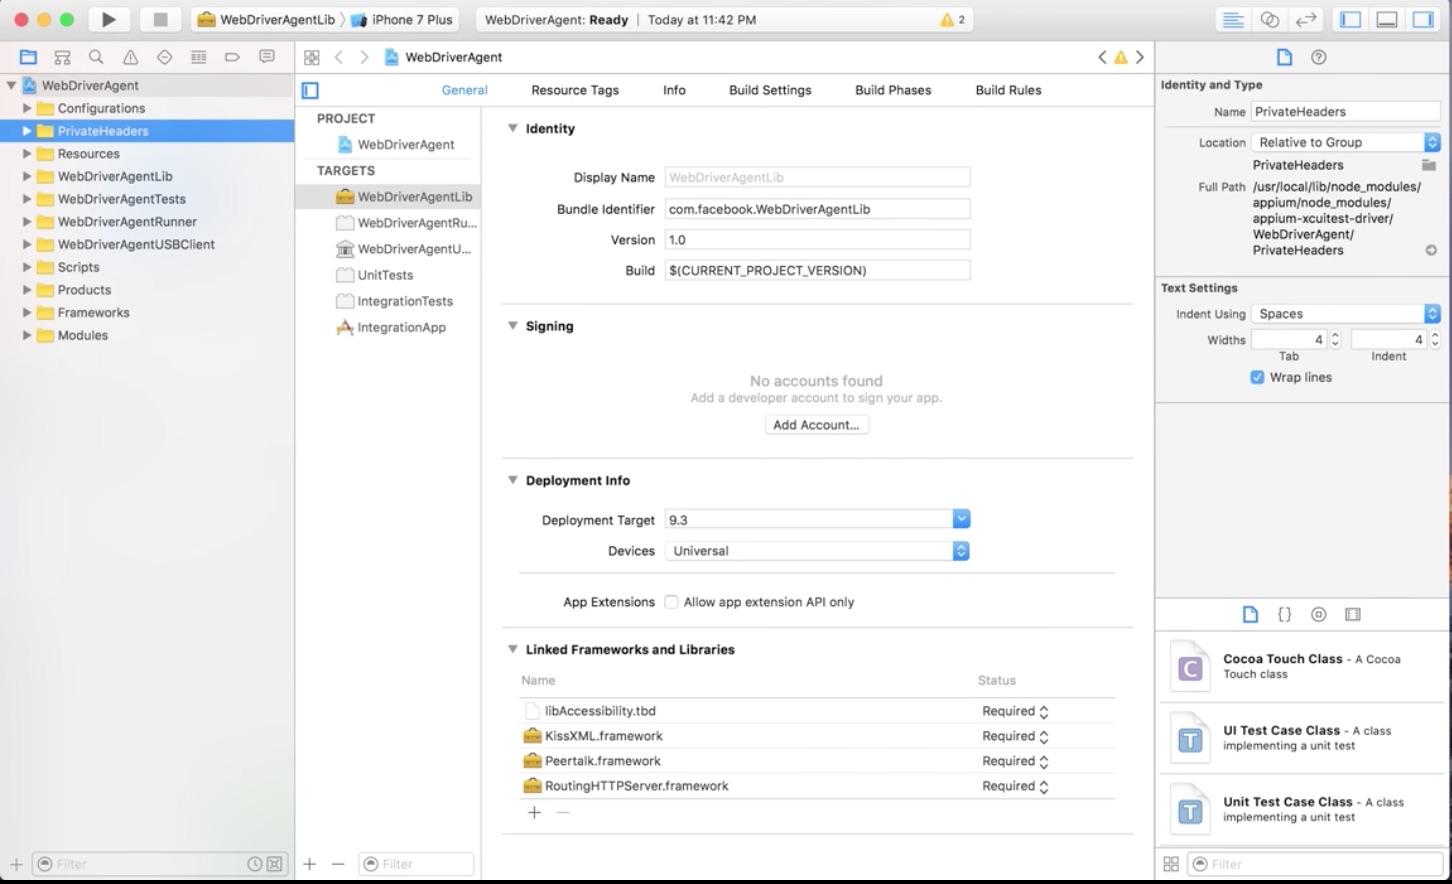This screenshot has height=884, width=1452.
Task: Change KissXML.framework Required status
Action: (1015, 736)
